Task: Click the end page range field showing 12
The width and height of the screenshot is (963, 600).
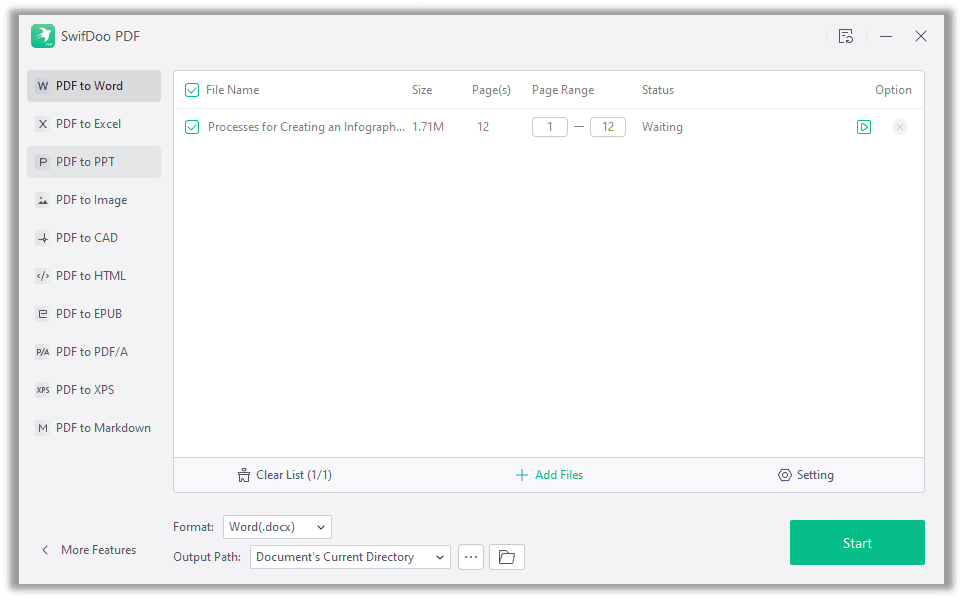Action: tap(608, 127)
